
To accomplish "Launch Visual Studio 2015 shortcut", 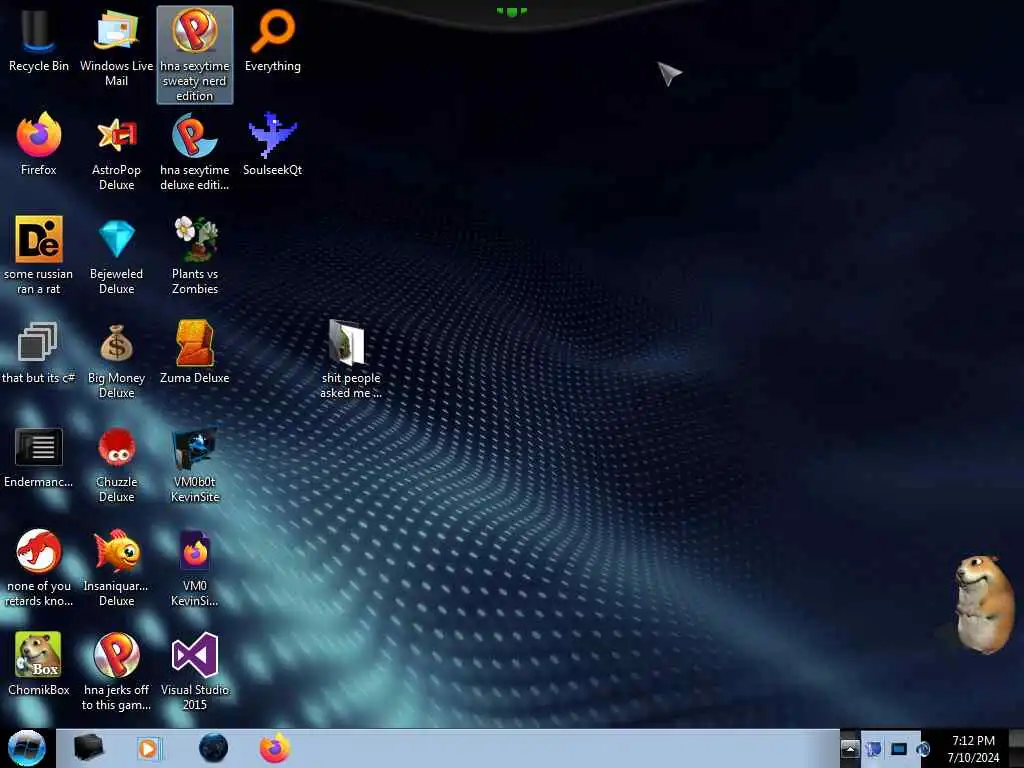I will [x=195, y=671].
